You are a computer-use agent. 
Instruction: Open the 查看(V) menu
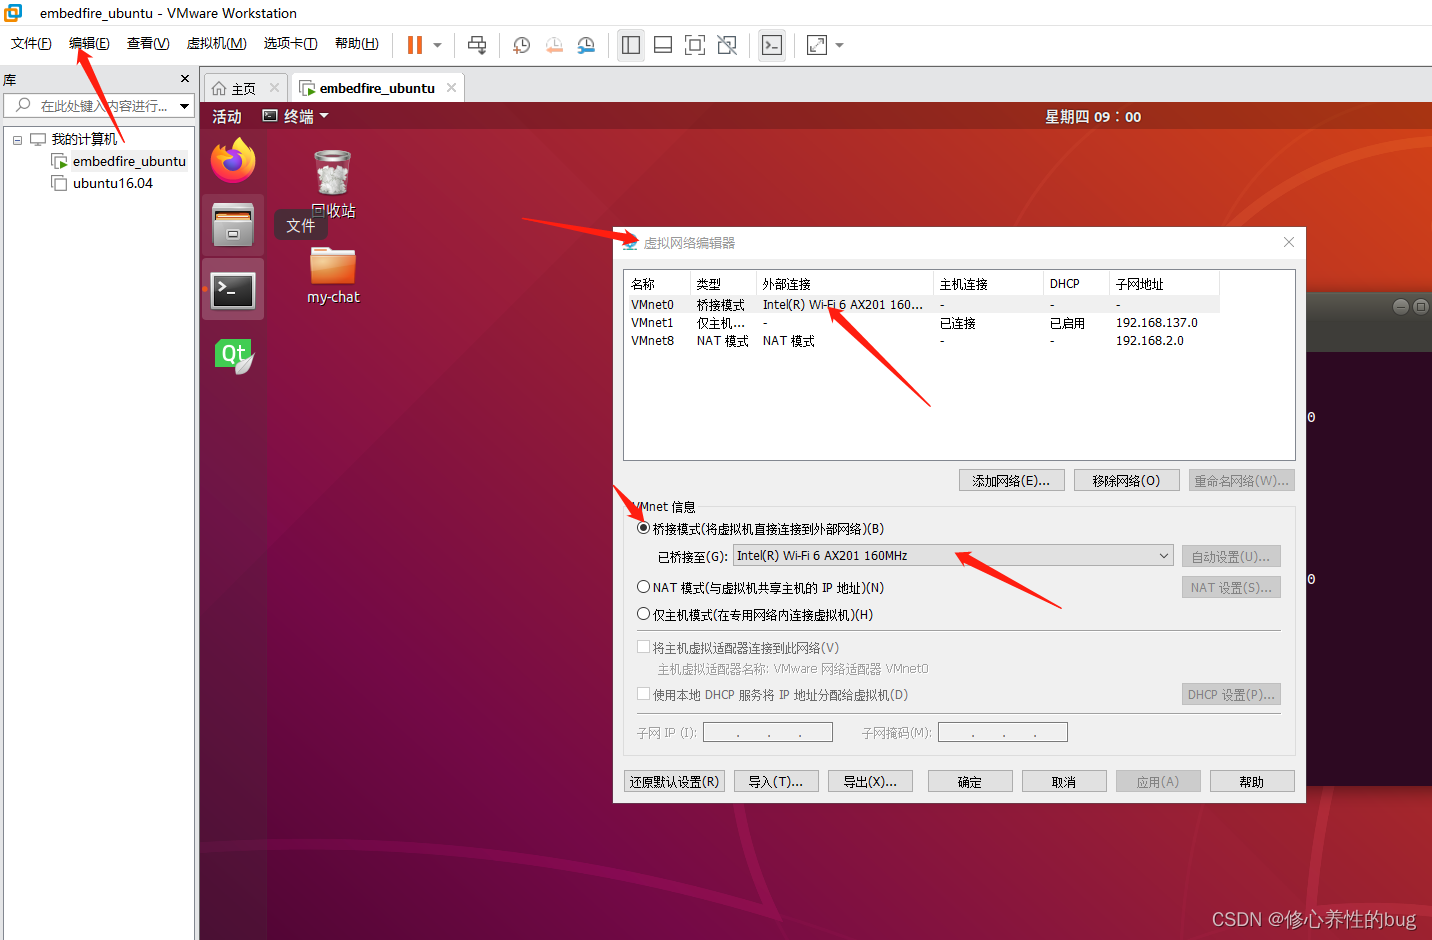click(148, 43)
